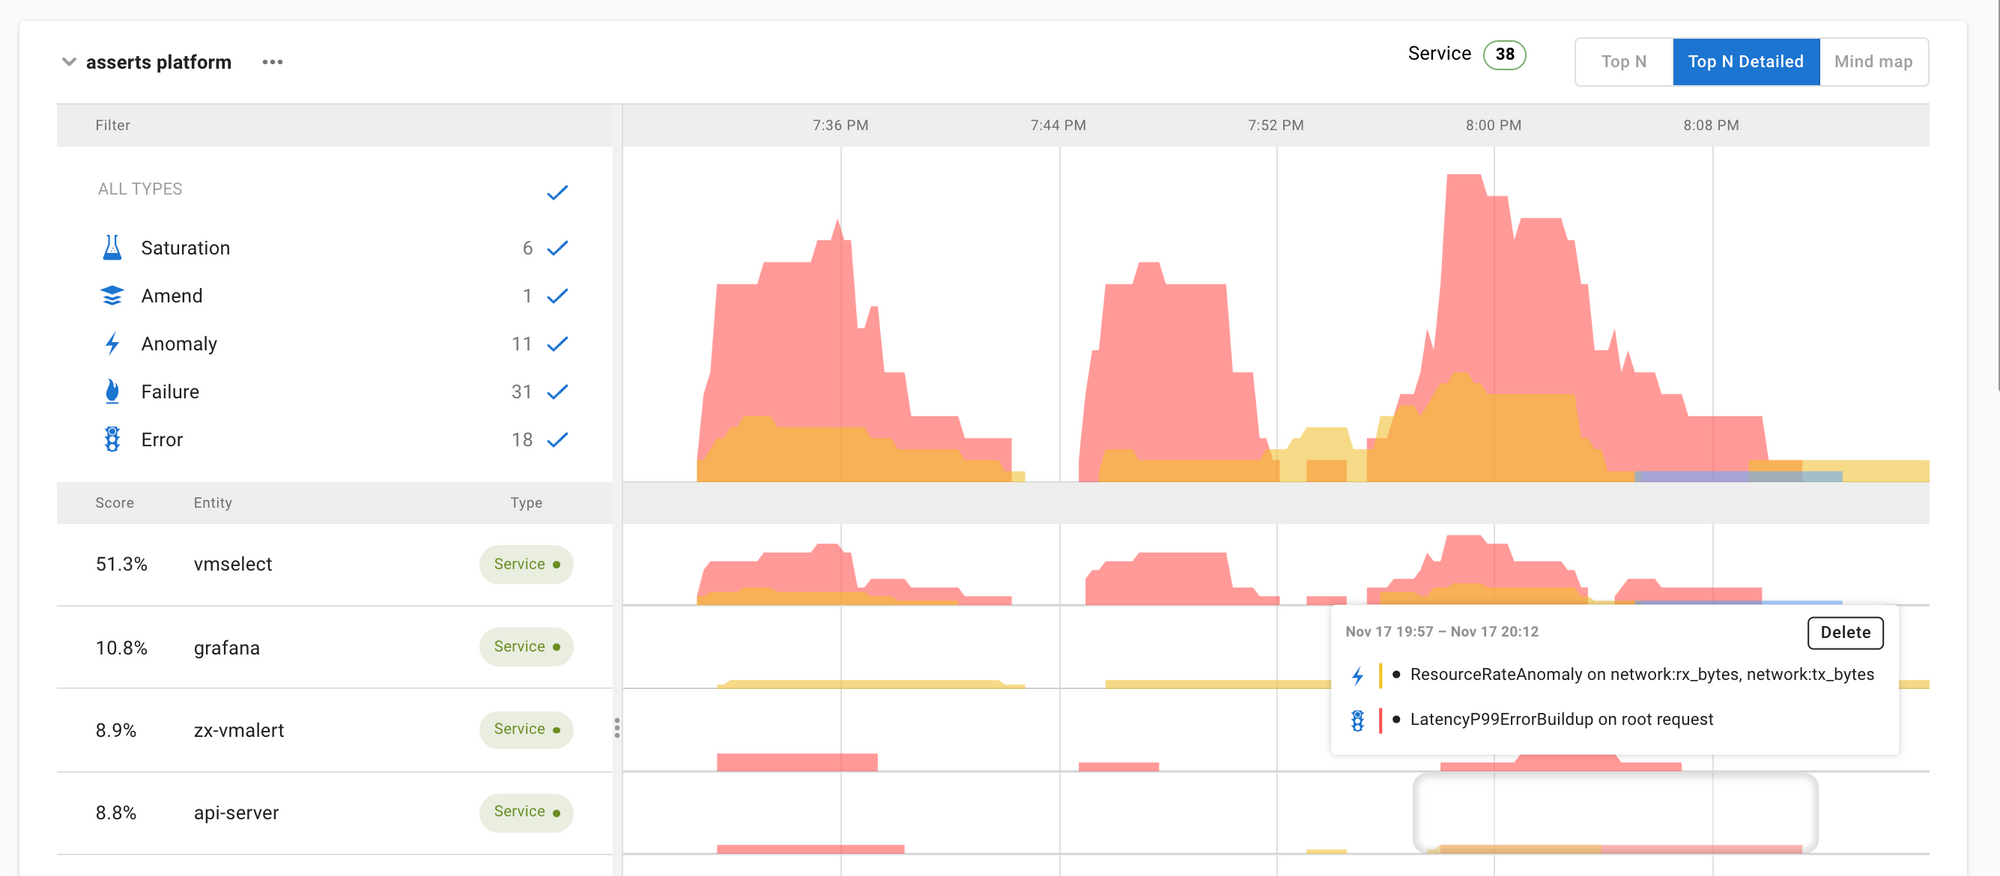Viewport: 2000px width, 876px height.
Task: Uncheck the Failure filter checkmark
Action: 557,392
